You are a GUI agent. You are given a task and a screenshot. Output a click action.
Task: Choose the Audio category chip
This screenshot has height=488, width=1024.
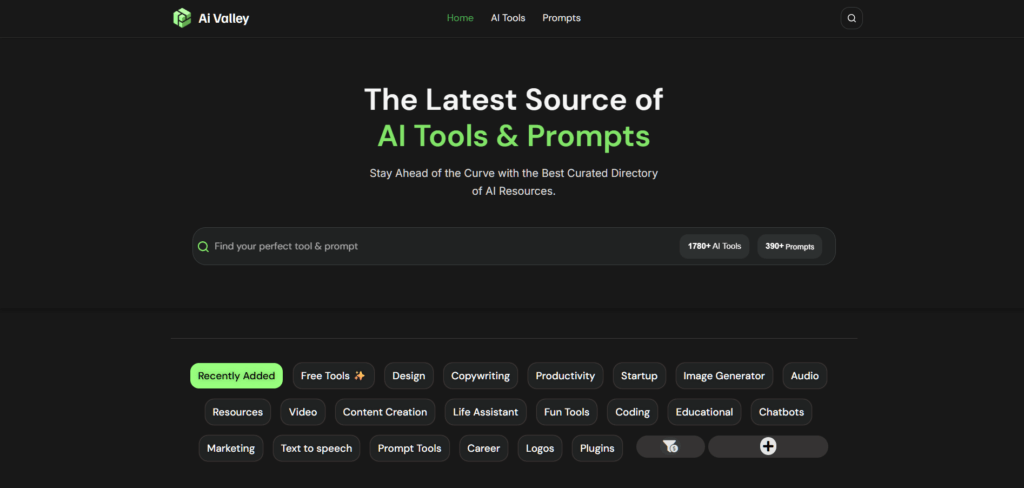click(804, 376)
